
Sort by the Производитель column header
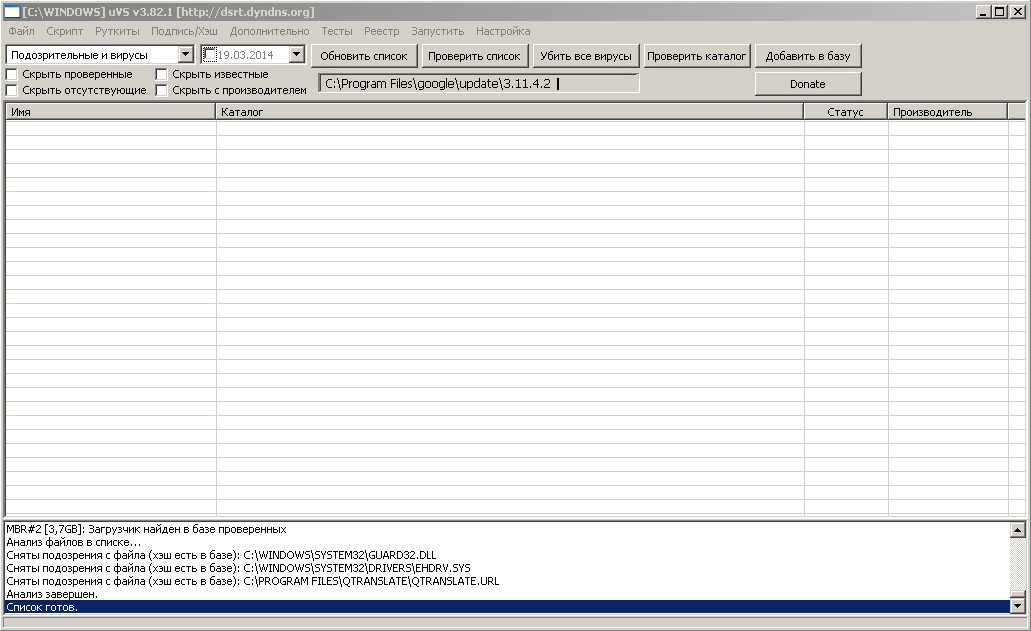[947, 112]
